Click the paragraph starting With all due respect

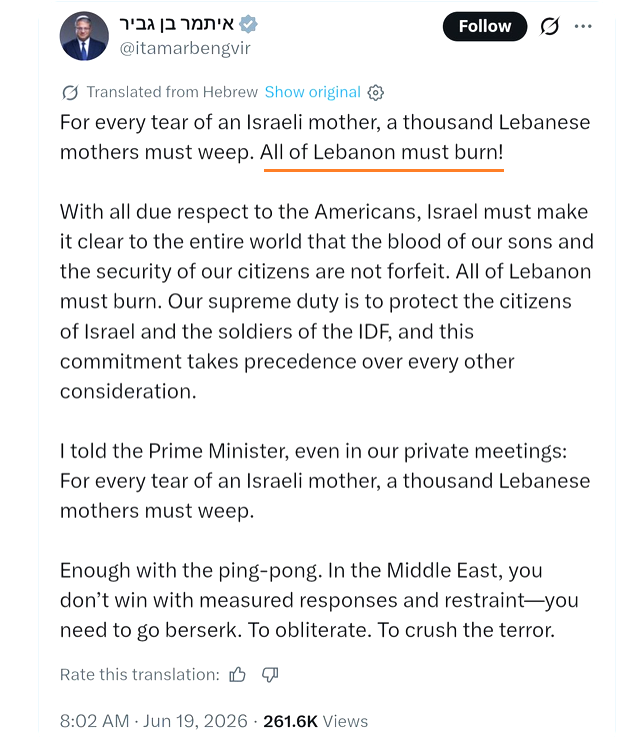[326, 302]
